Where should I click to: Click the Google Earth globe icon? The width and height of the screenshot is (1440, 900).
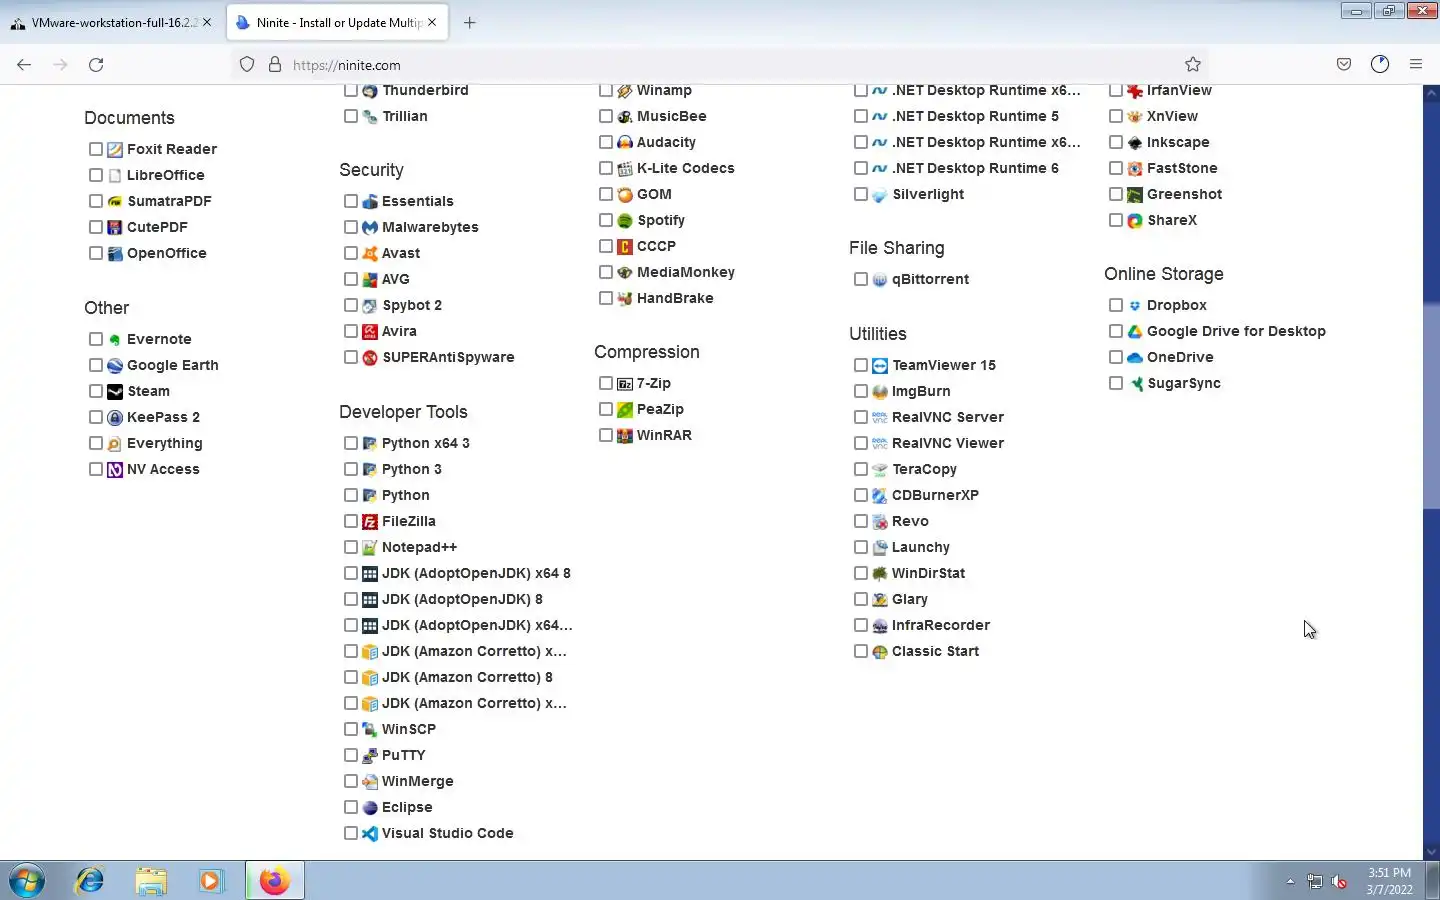pos(115,365)
